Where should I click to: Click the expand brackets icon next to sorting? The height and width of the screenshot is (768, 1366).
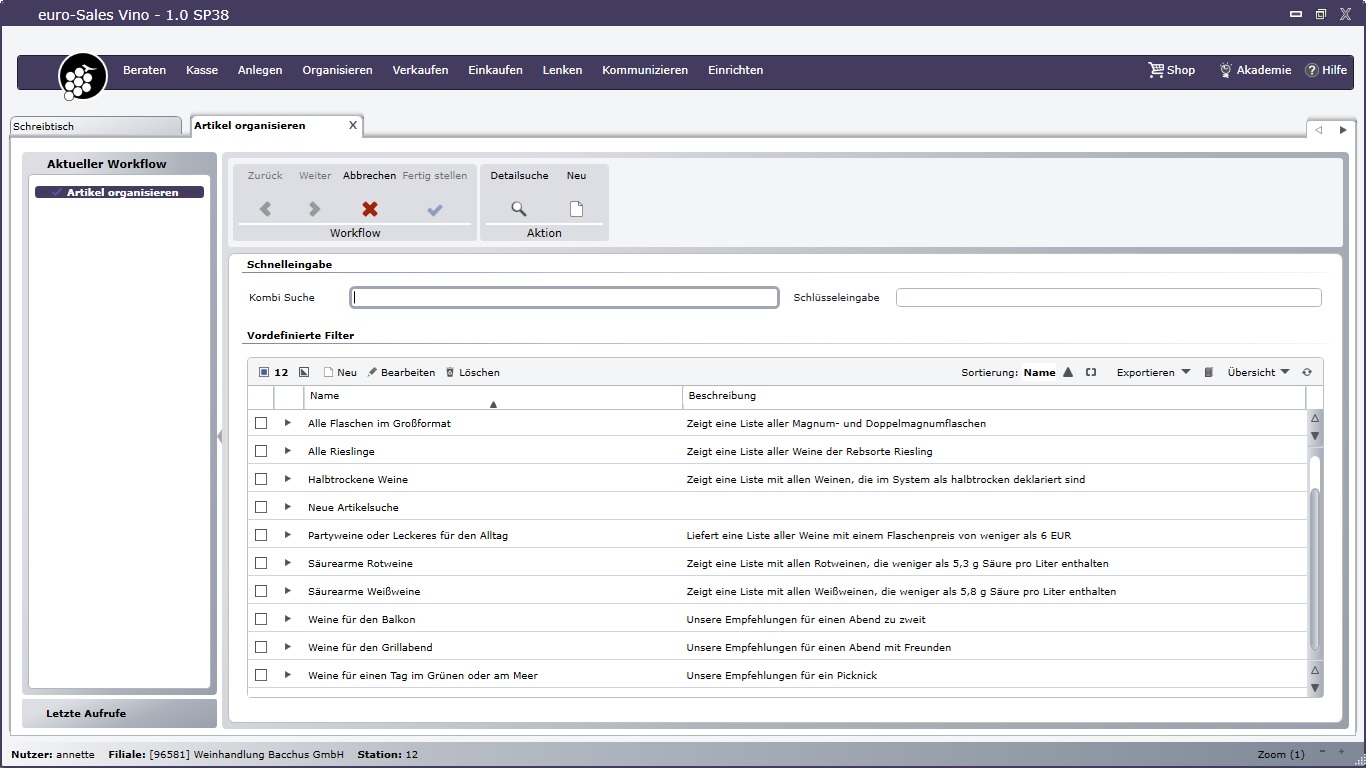coord(1091,372)
